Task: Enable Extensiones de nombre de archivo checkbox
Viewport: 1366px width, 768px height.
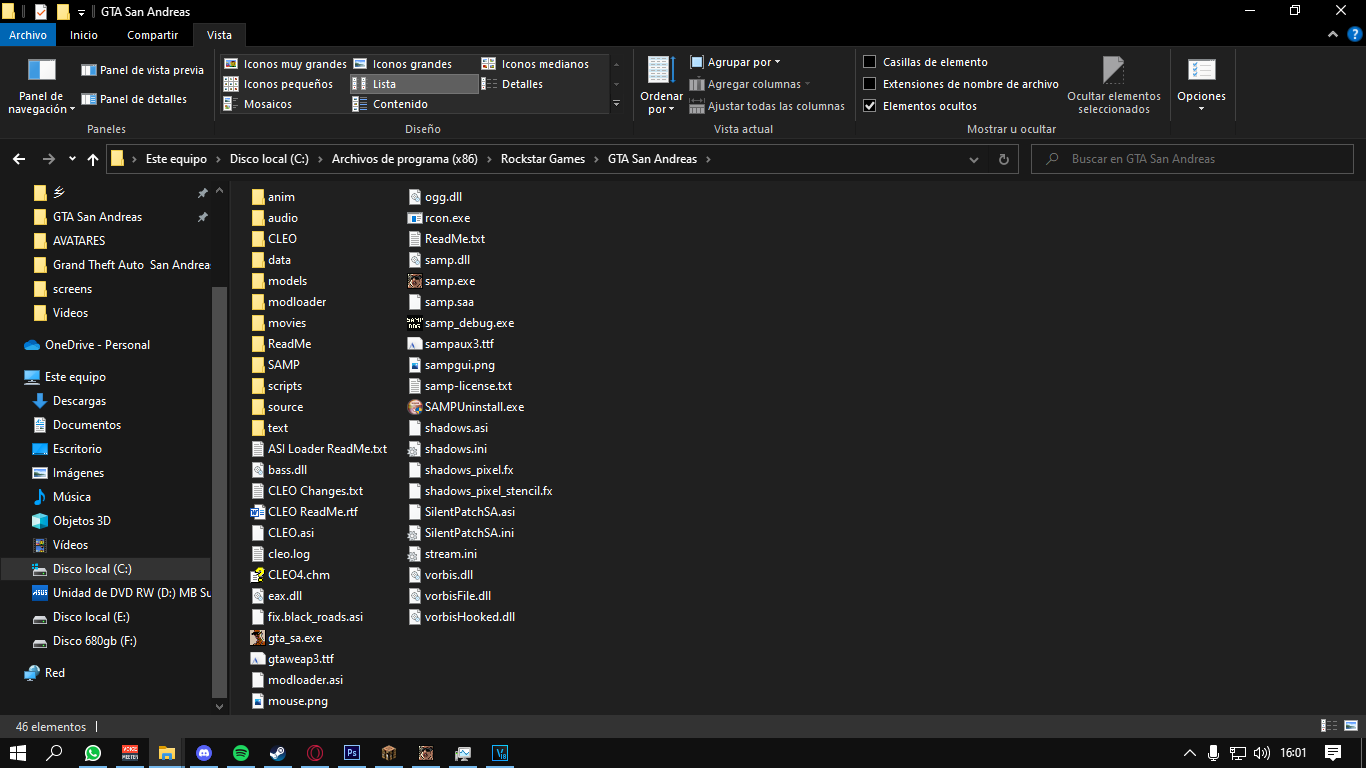Action: click(x=870, y=84)
